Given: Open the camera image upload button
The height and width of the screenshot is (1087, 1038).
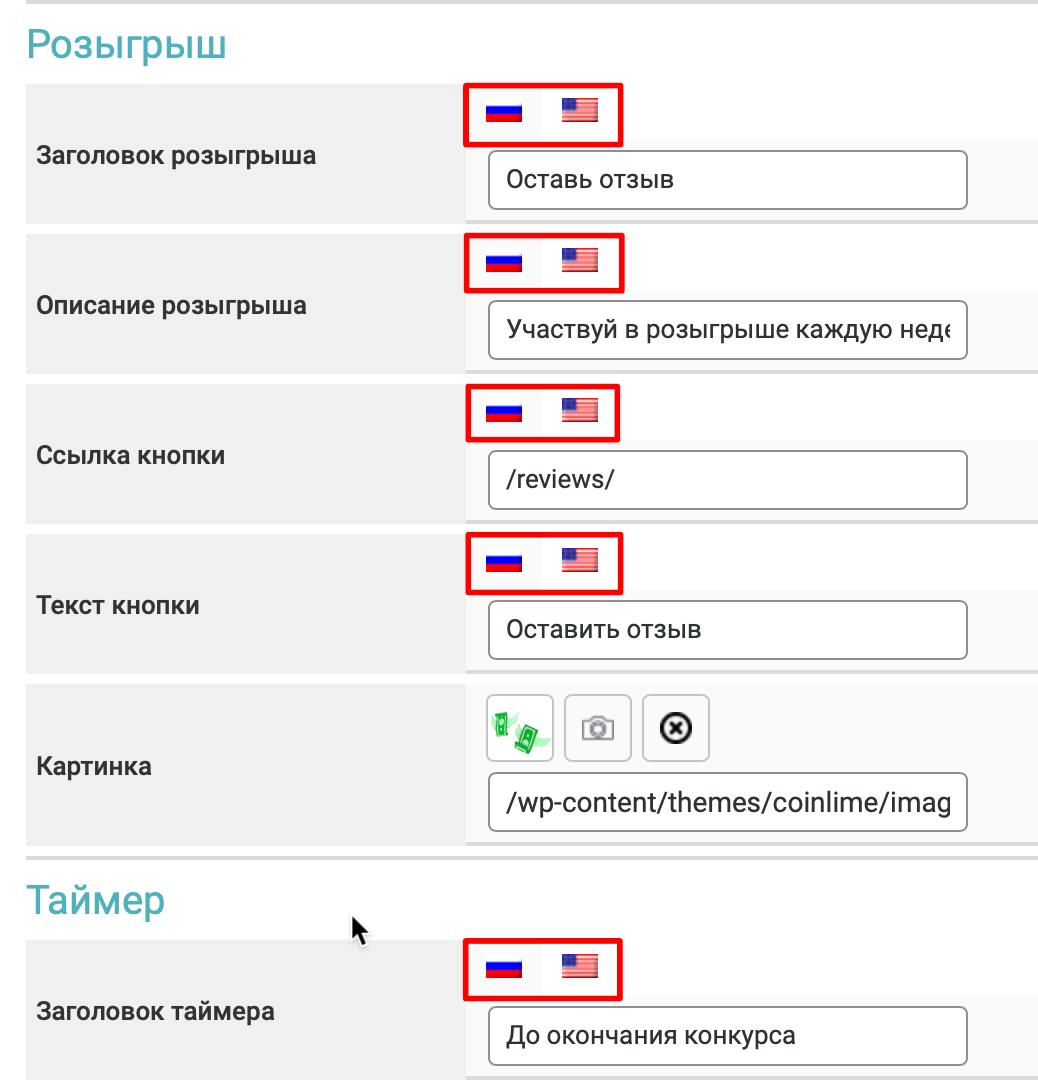Looking at the screenshot, I should [598, 728].
